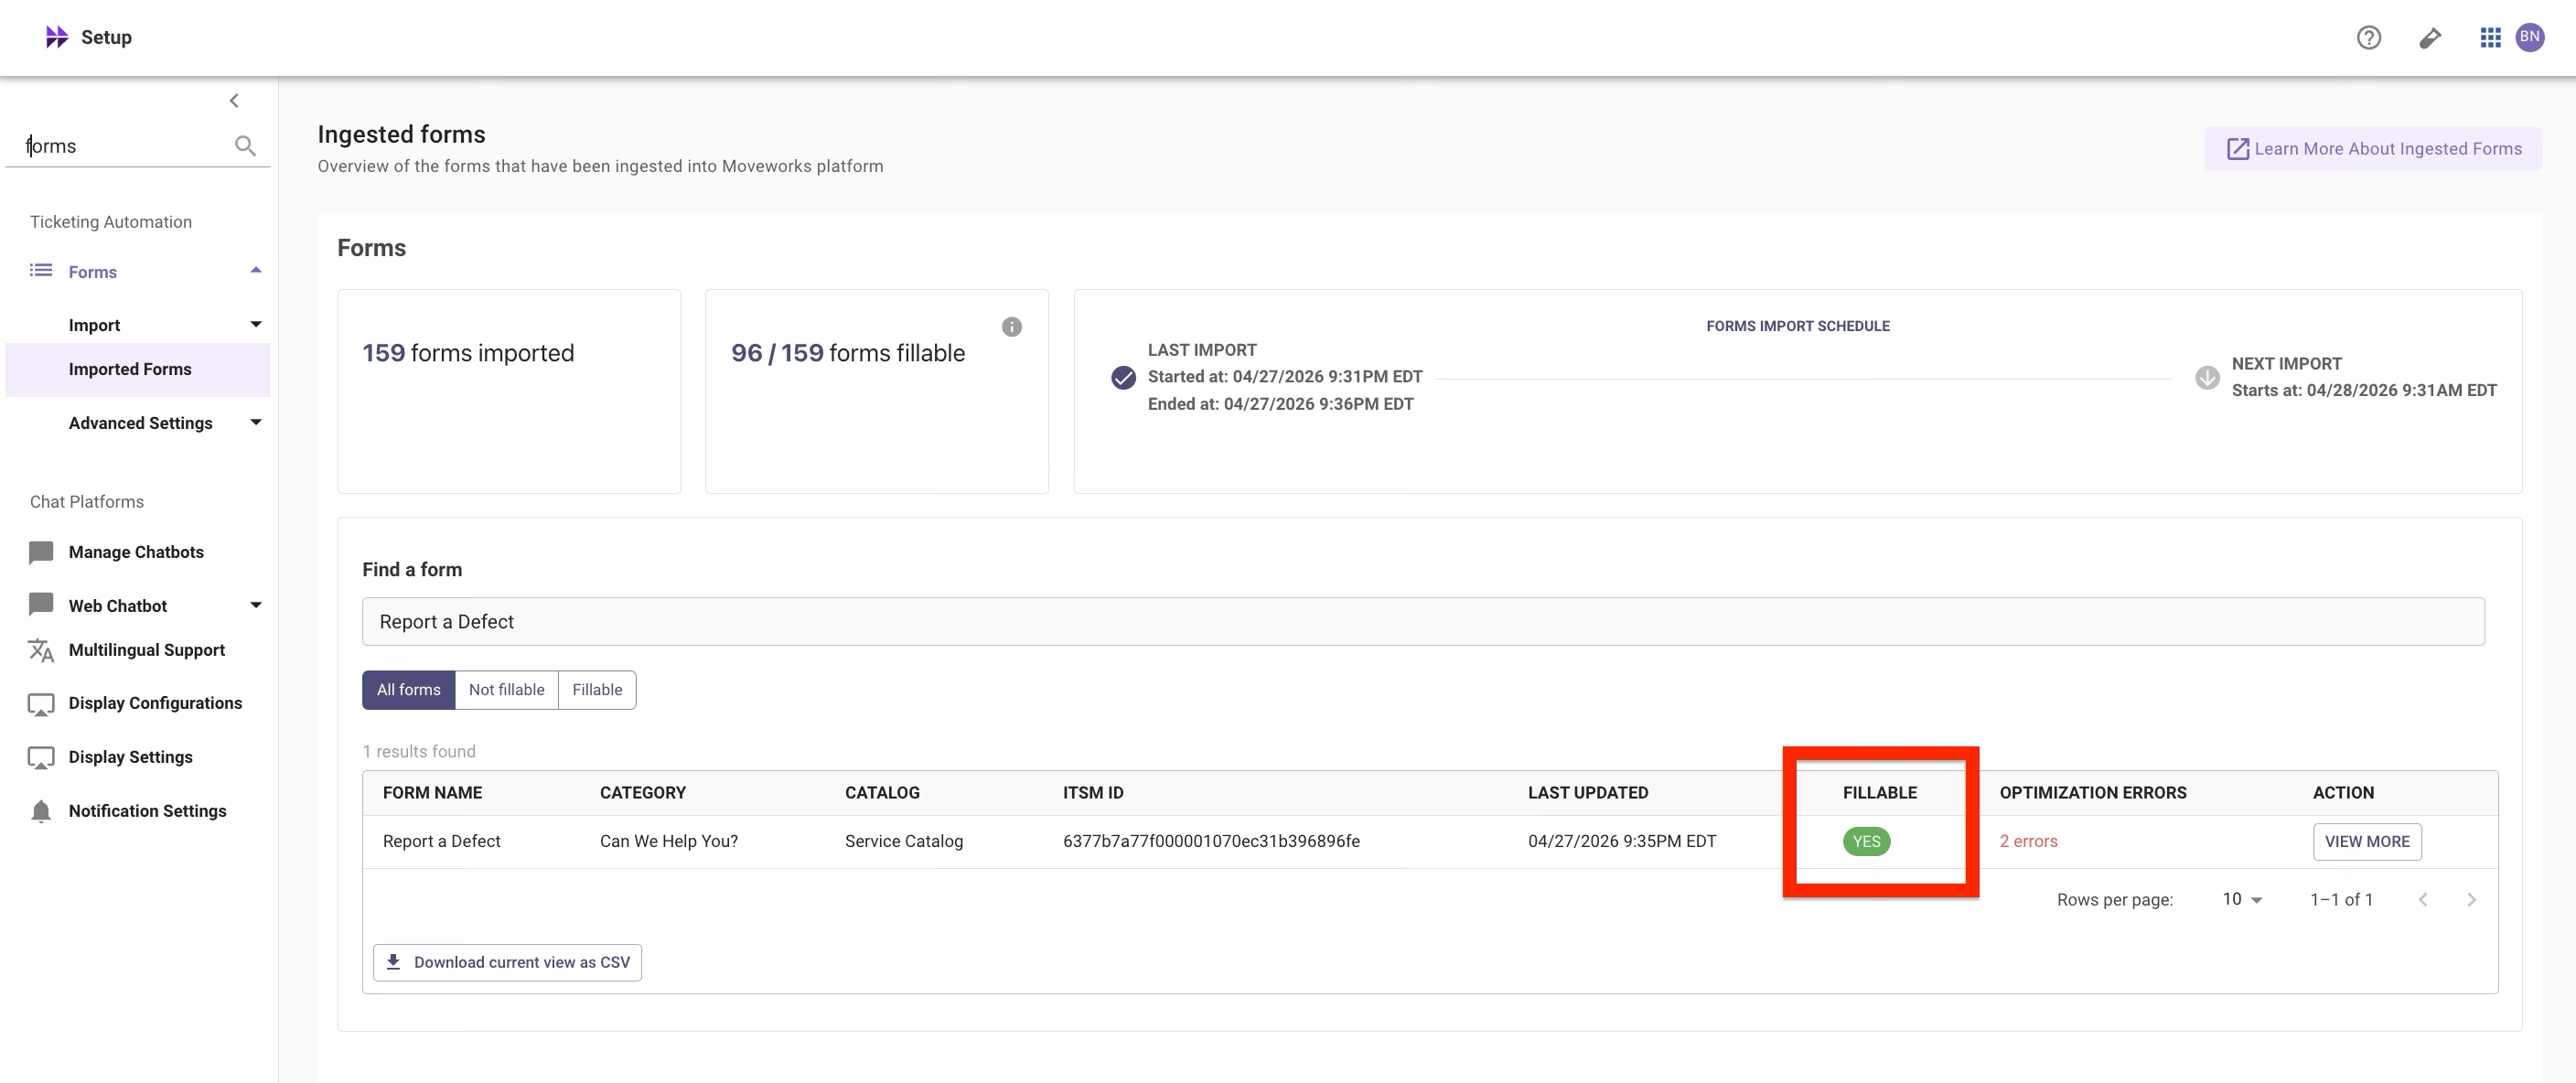Click the Last Import checkmark status icon
The image size is (2576, 1083).
(x=1123, y=377)
